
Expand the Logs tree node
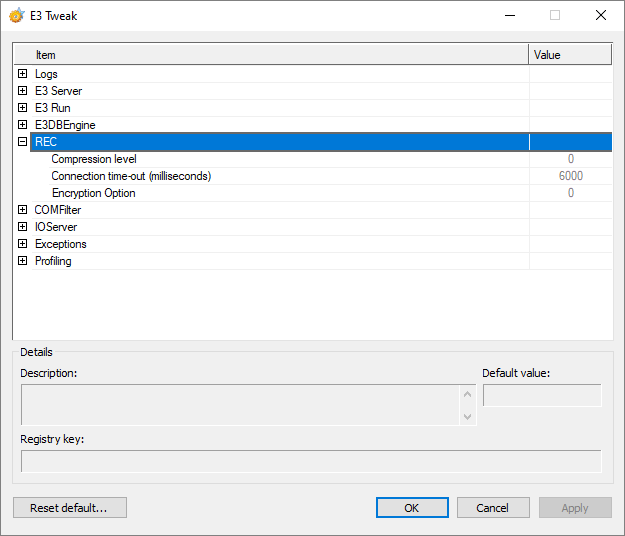coord(22,74)
